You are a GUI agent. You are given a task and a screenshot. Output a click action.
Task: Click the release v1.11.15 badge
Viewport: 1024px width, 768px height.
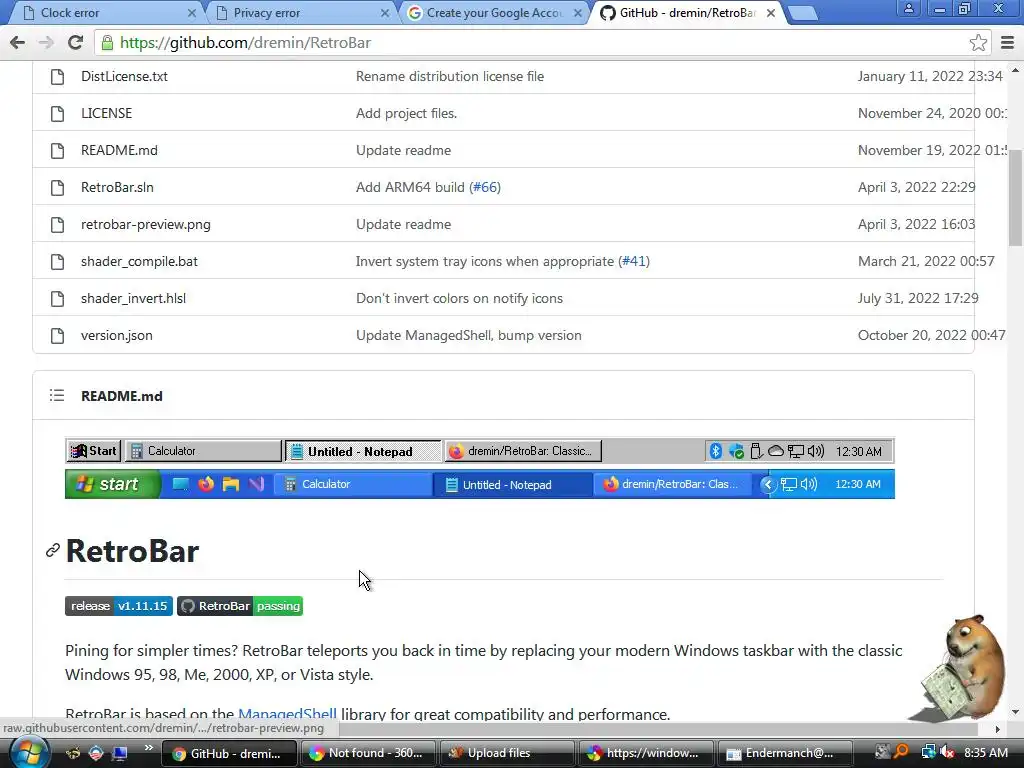[119, 606]
